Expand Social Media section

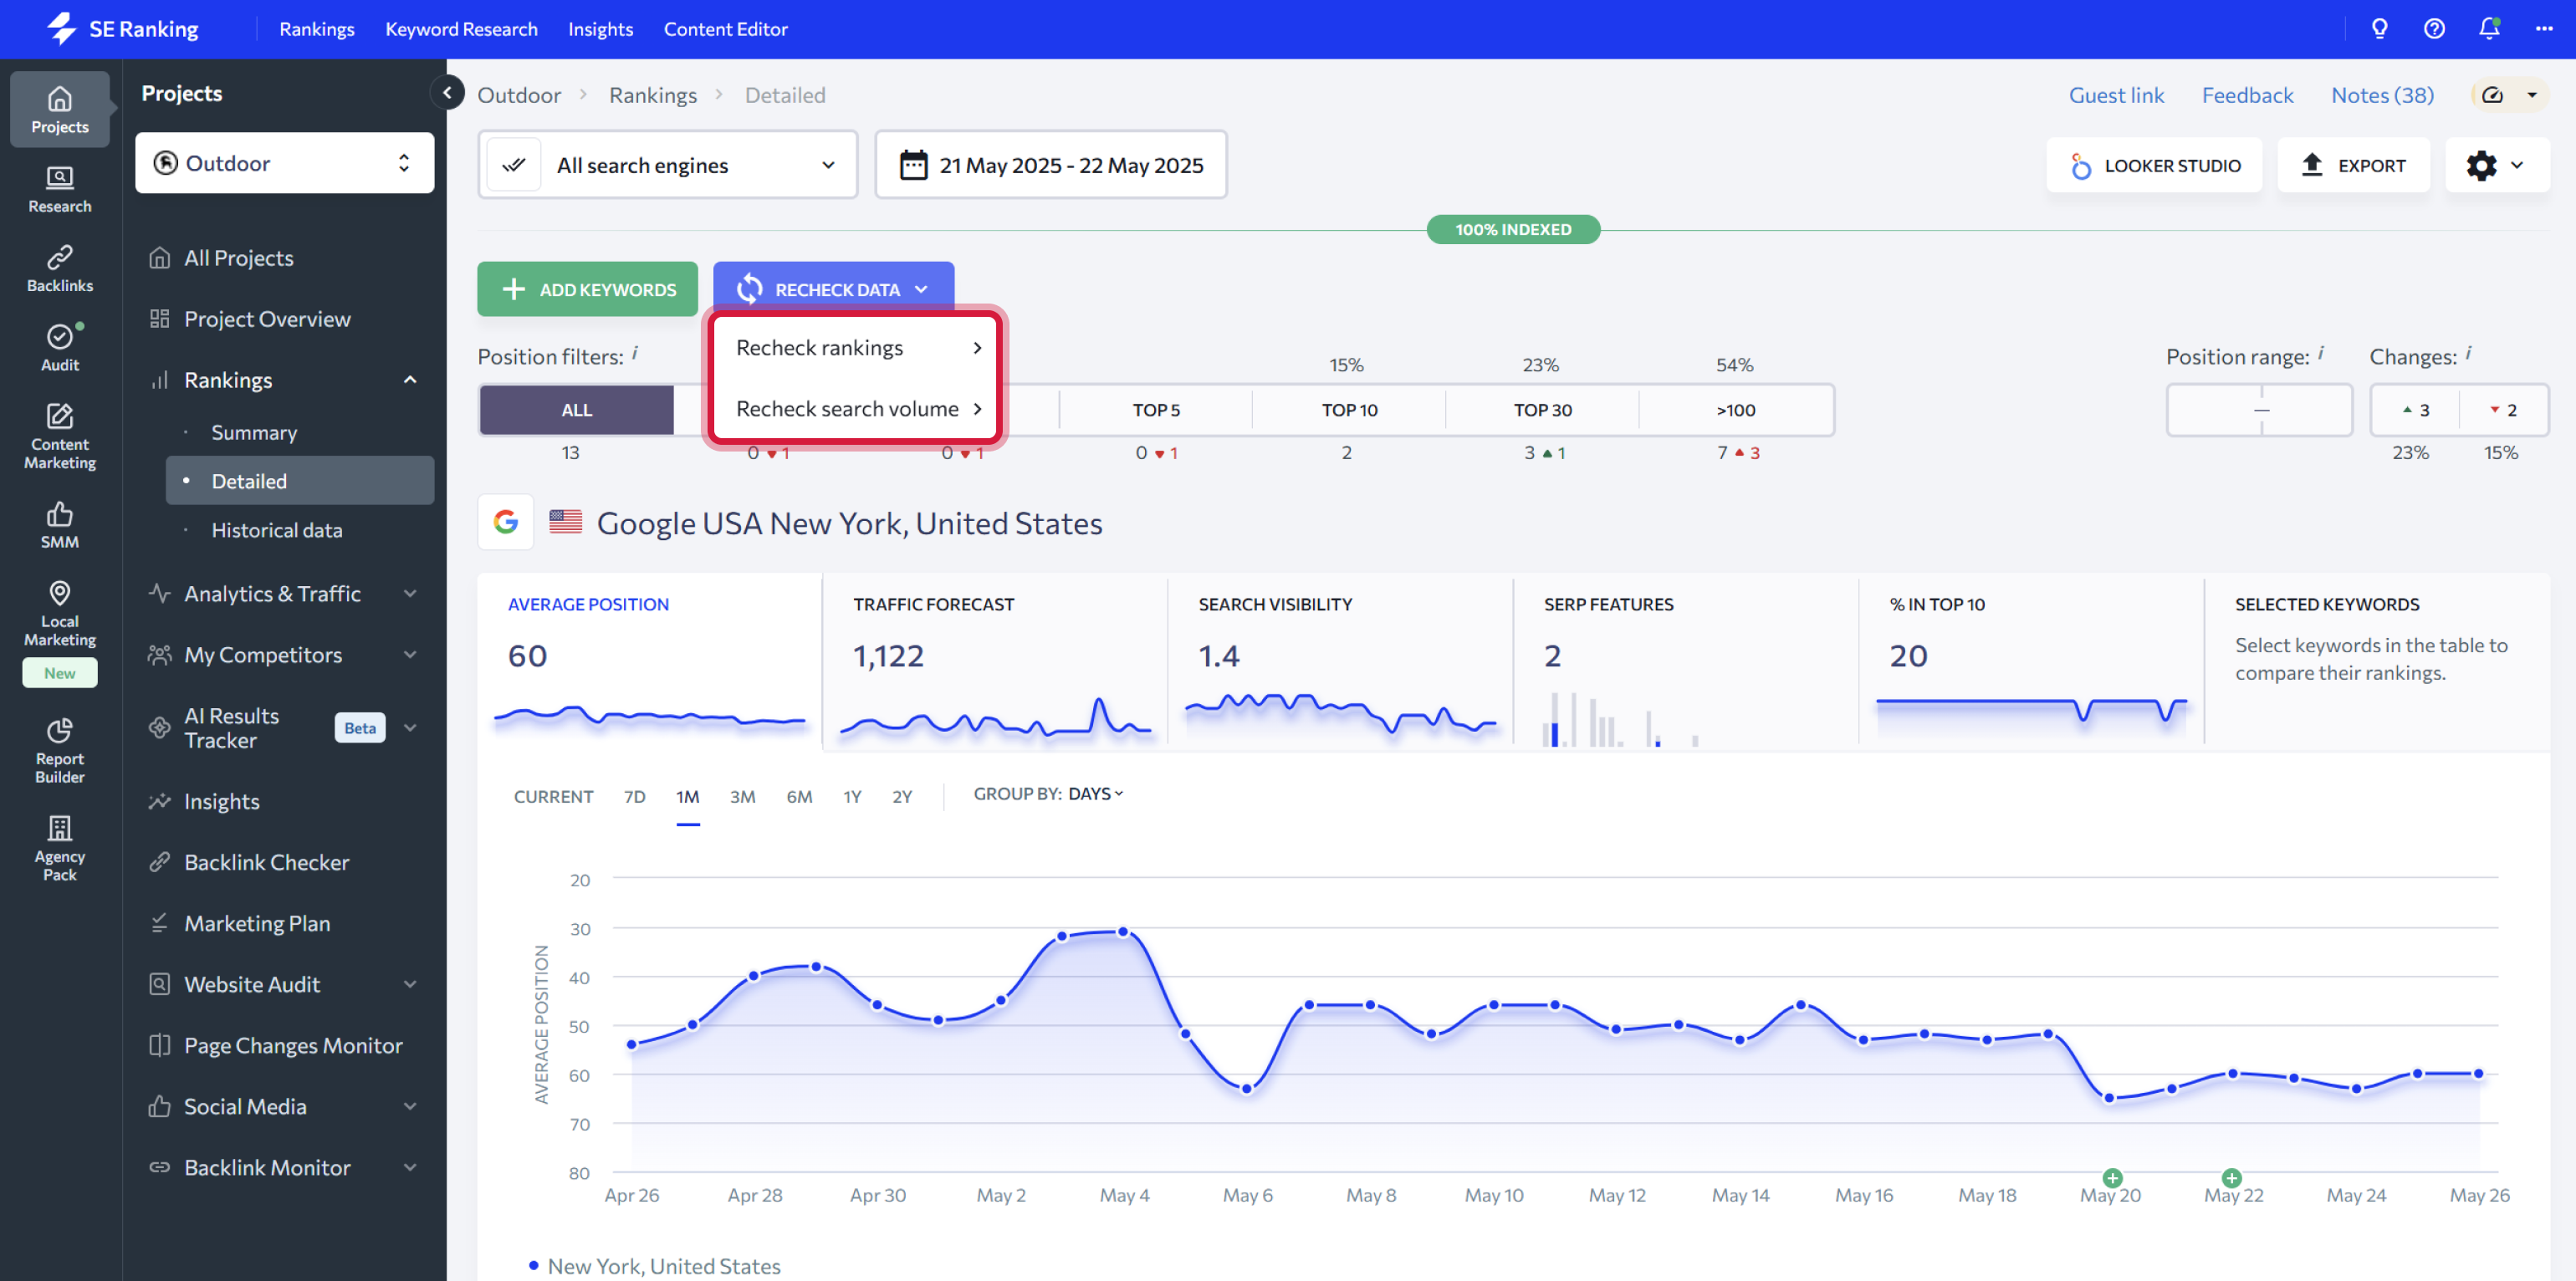[410, 1106]
